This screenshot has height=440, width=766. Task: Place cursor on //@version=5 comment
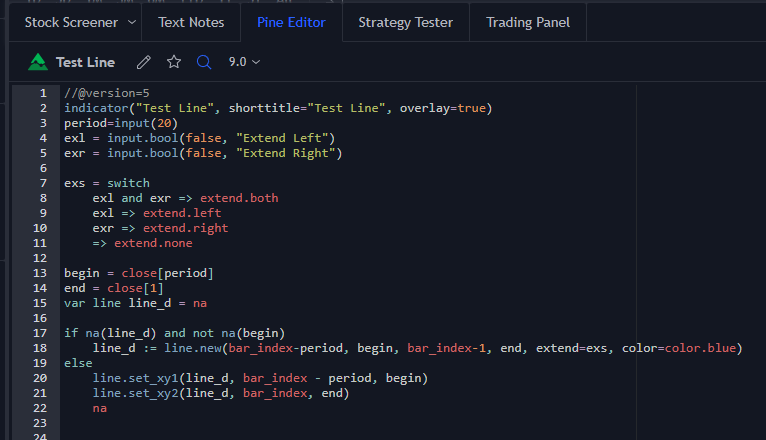click(x=106, y=93)
